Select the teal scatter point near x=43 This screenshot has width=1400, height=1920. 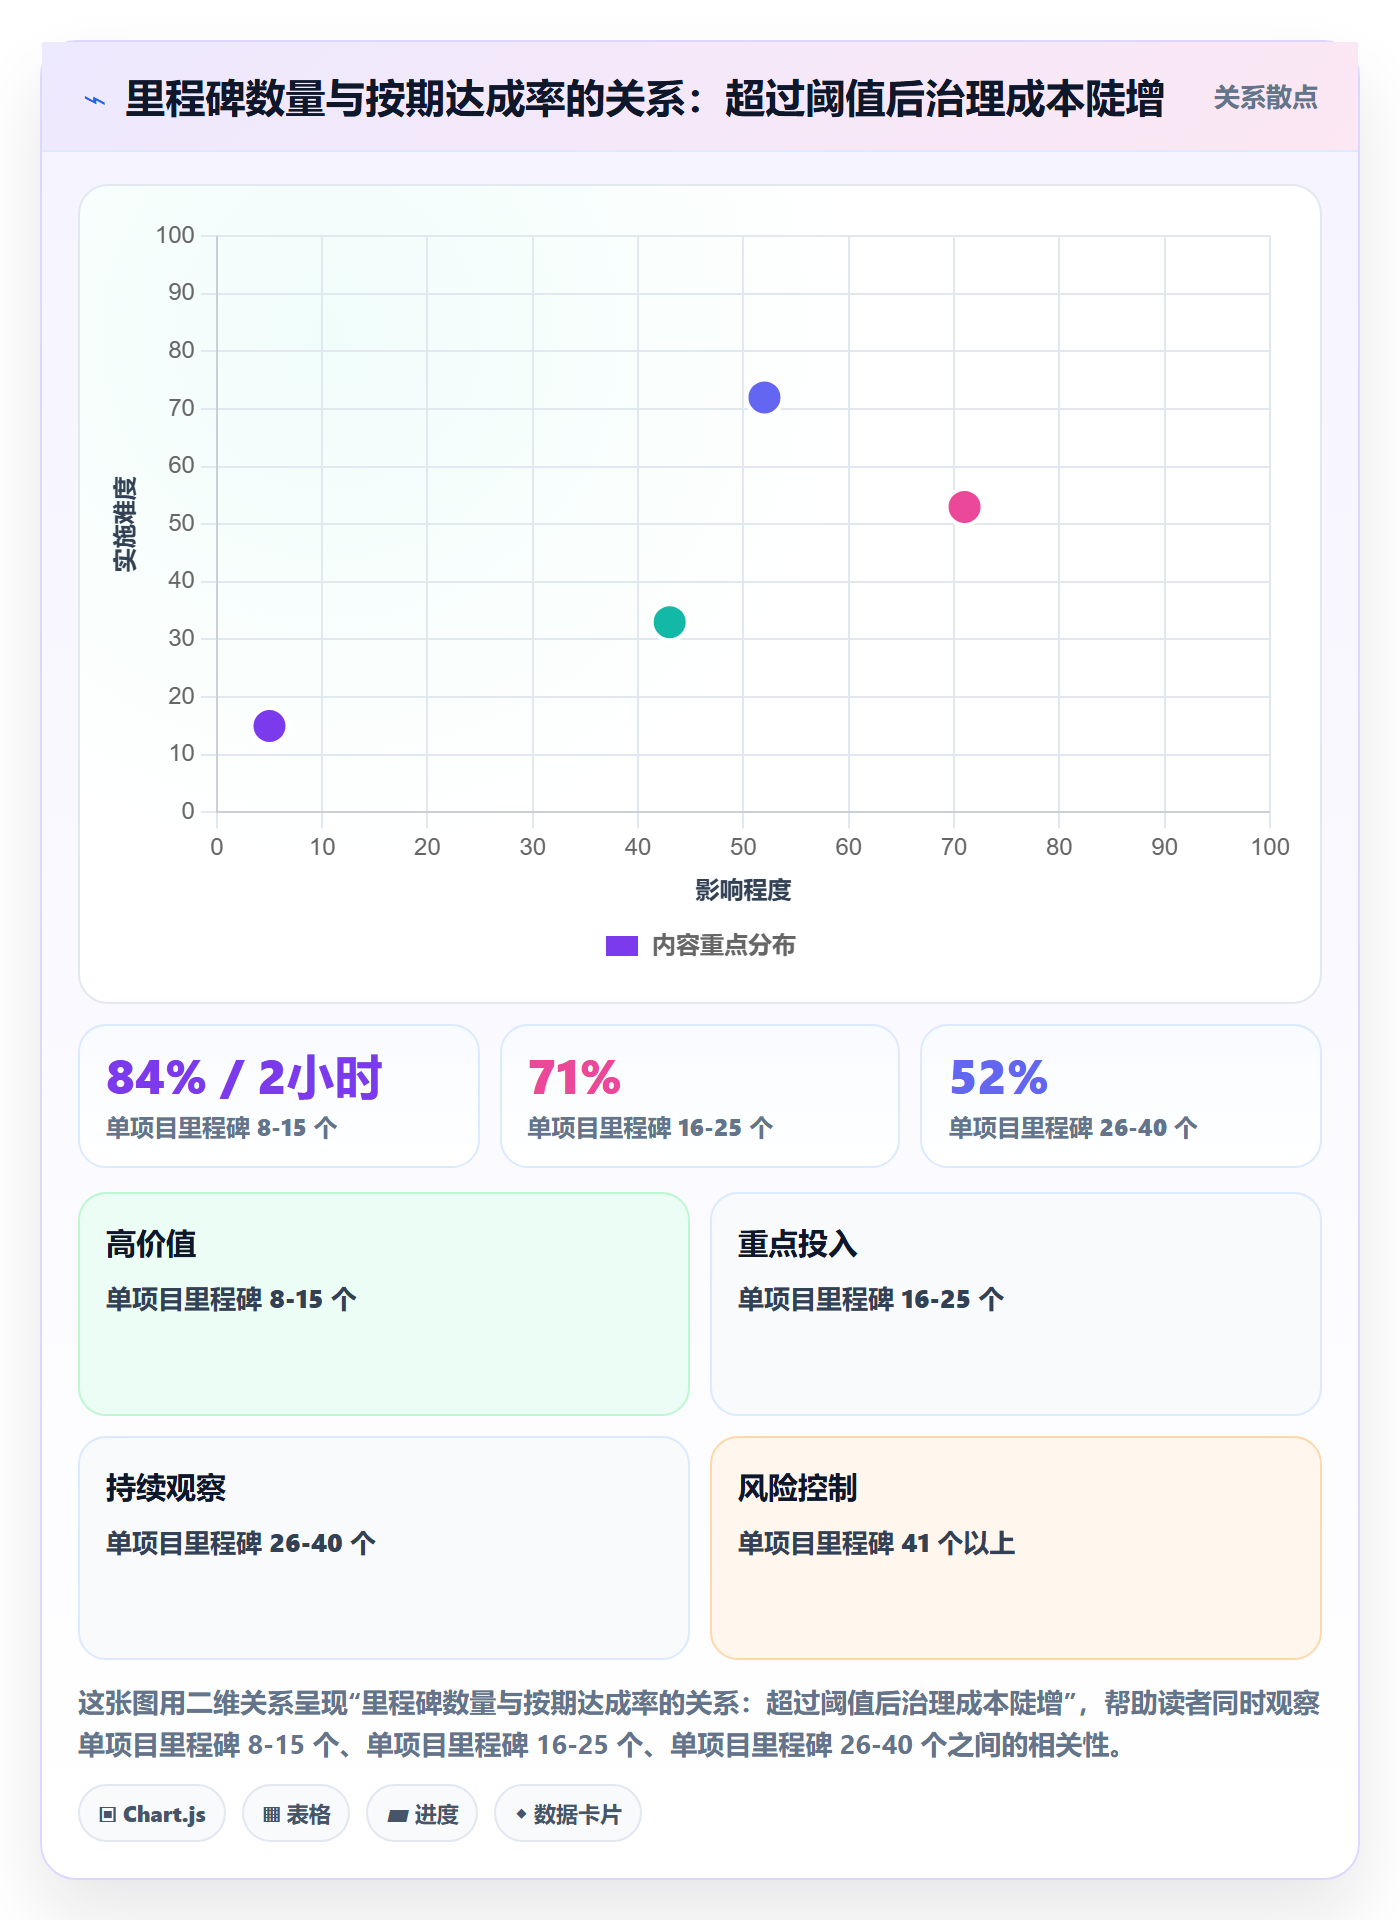669,622
